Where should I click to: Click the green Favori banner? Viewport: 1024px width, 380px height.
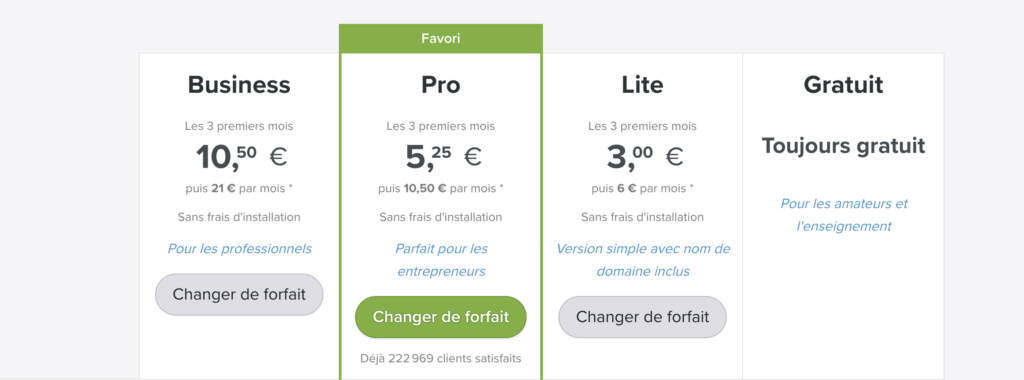pos(441,39)
